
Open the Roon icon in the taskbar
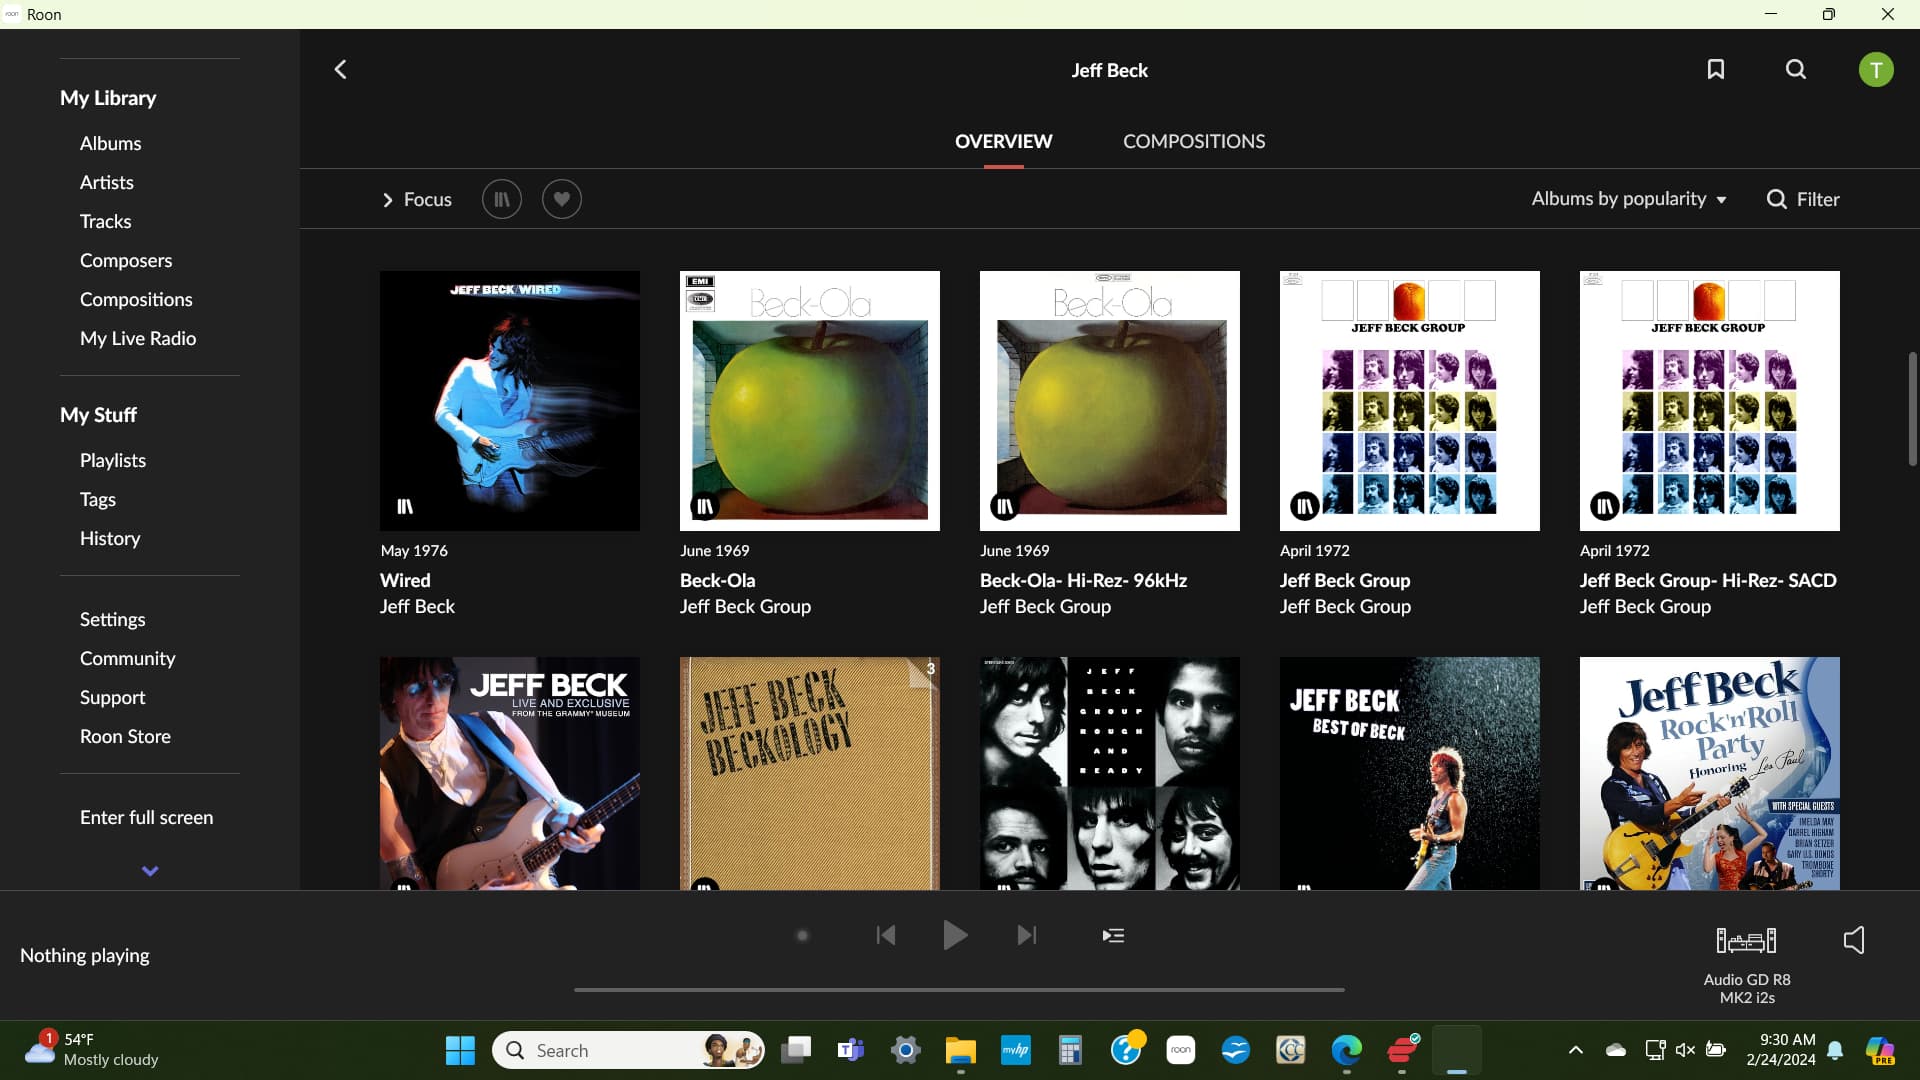click(1181, 1050)
